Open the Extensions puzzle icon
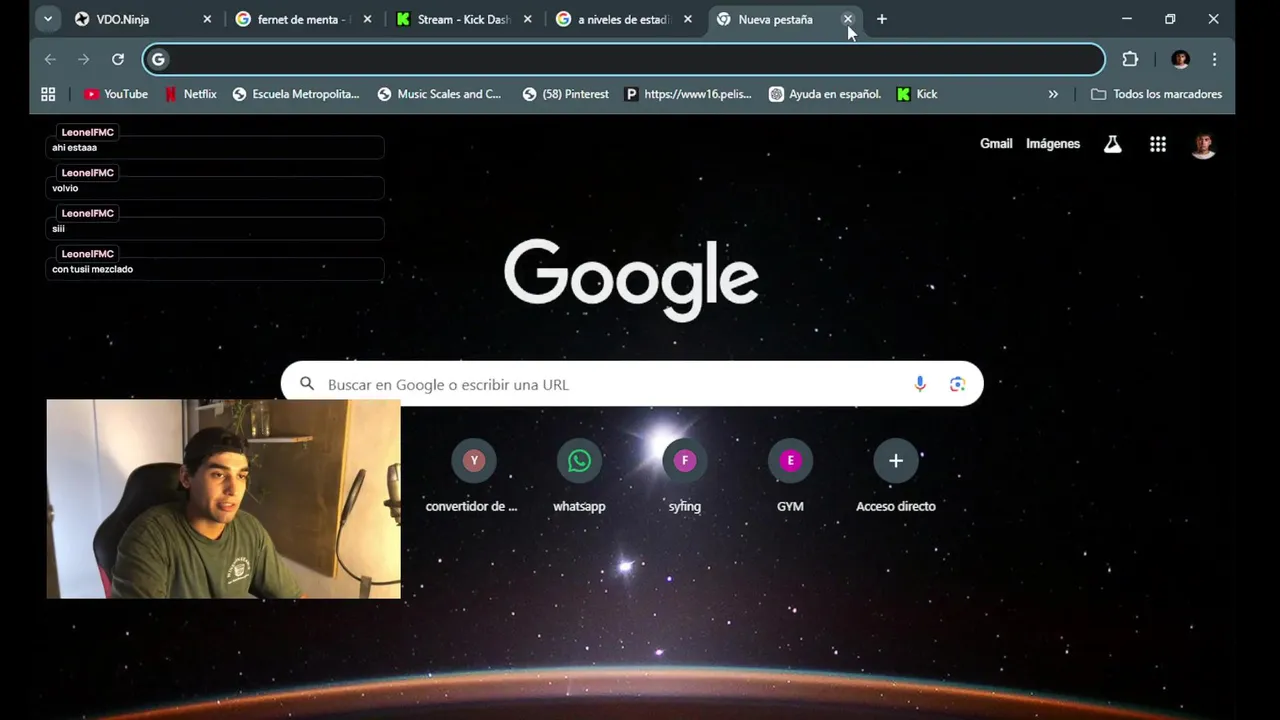1280x720 pixels. (x=1130, y=59)
